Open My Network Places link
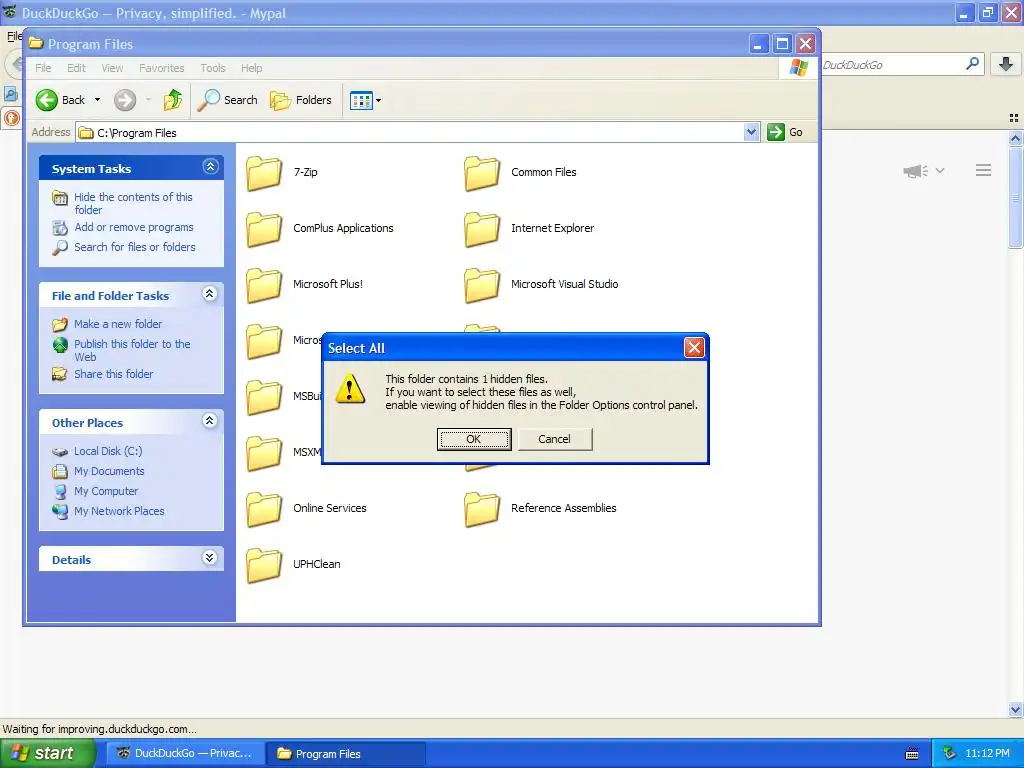This screenshot has width=1024, height=768. pos(119,511)
